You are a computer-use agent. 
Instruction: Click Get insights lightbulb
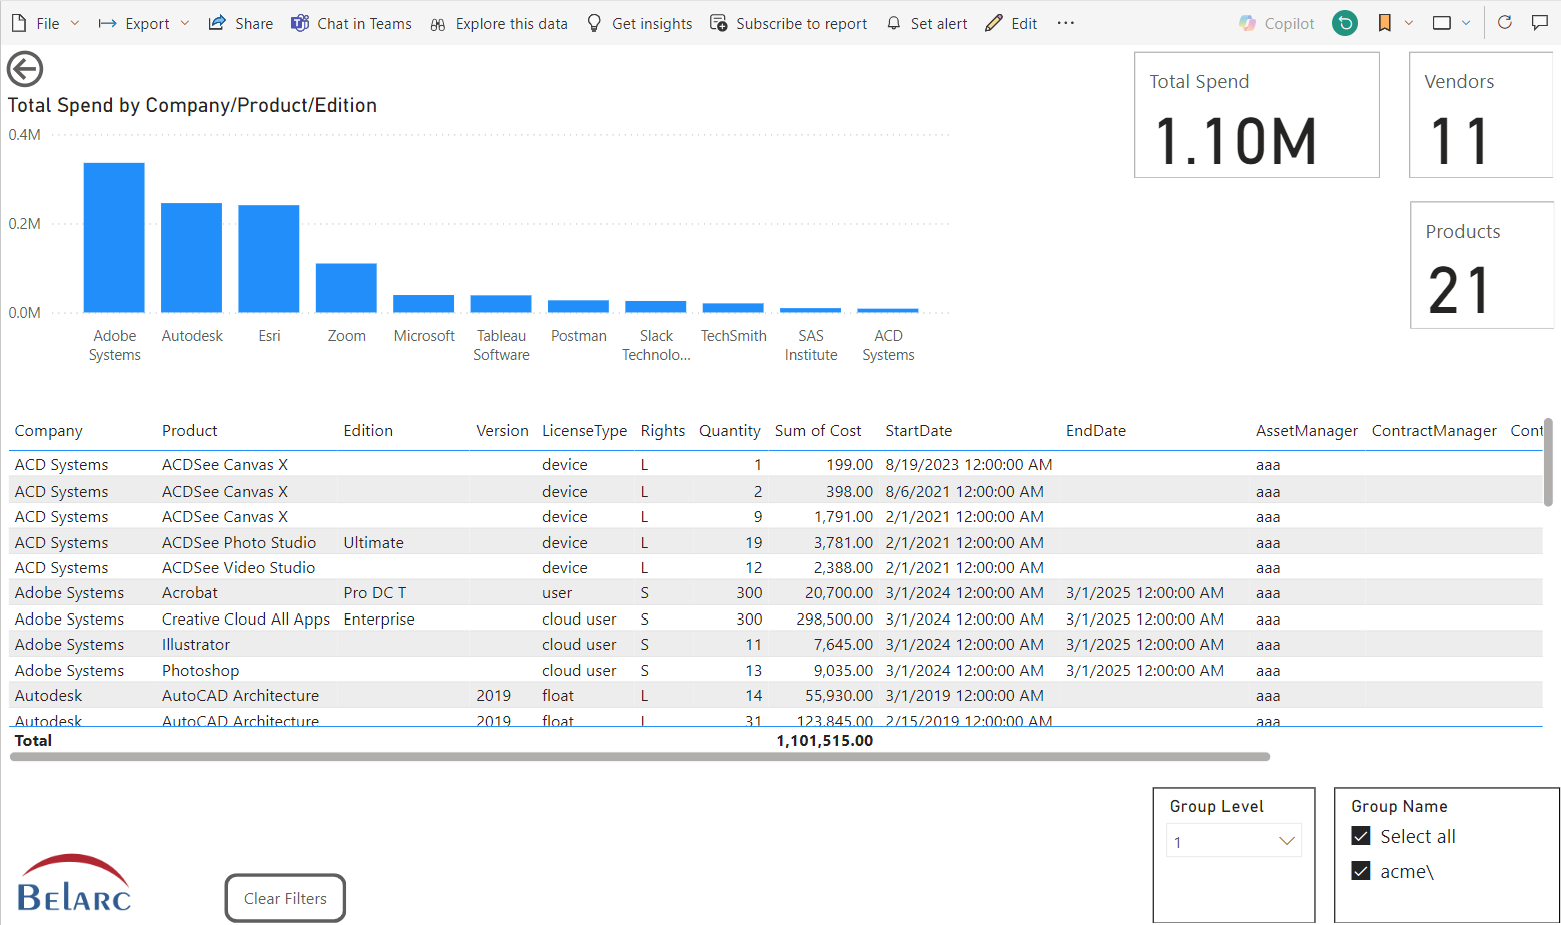639,23
